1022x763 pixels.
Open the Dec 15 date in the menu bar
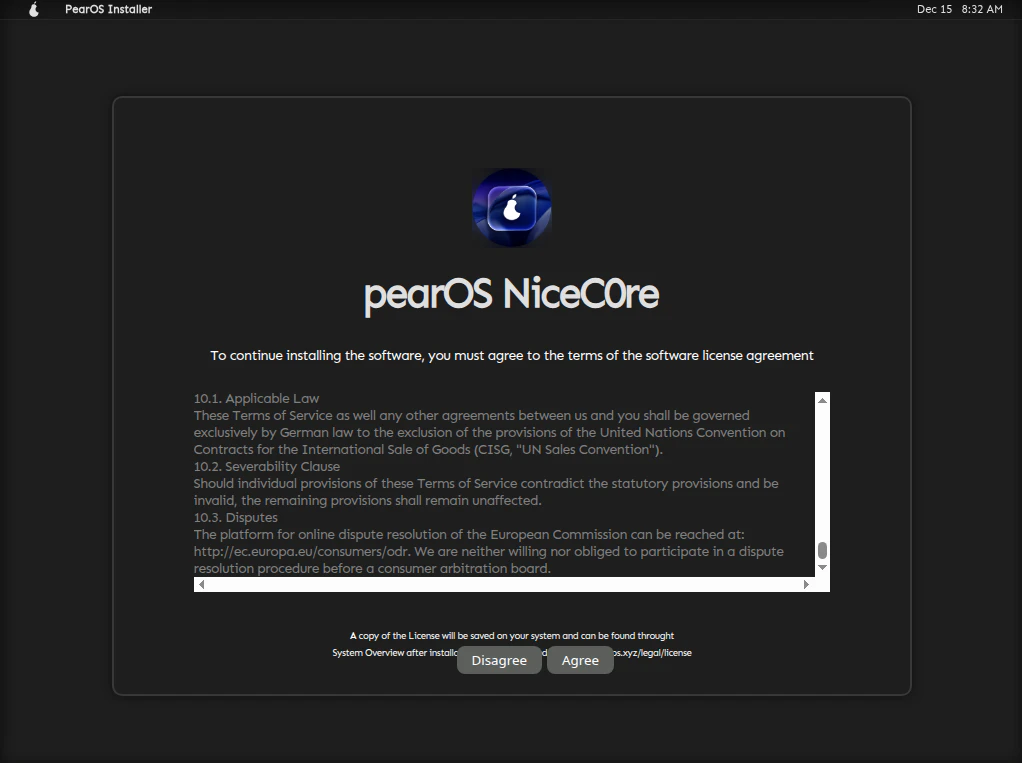[x=934, y=9]
